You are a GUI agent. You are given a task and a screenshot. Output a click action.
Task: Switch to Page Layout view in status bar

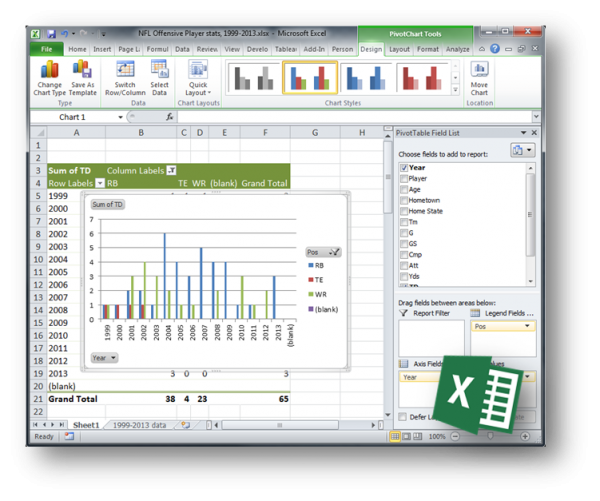tap(406, 436)
